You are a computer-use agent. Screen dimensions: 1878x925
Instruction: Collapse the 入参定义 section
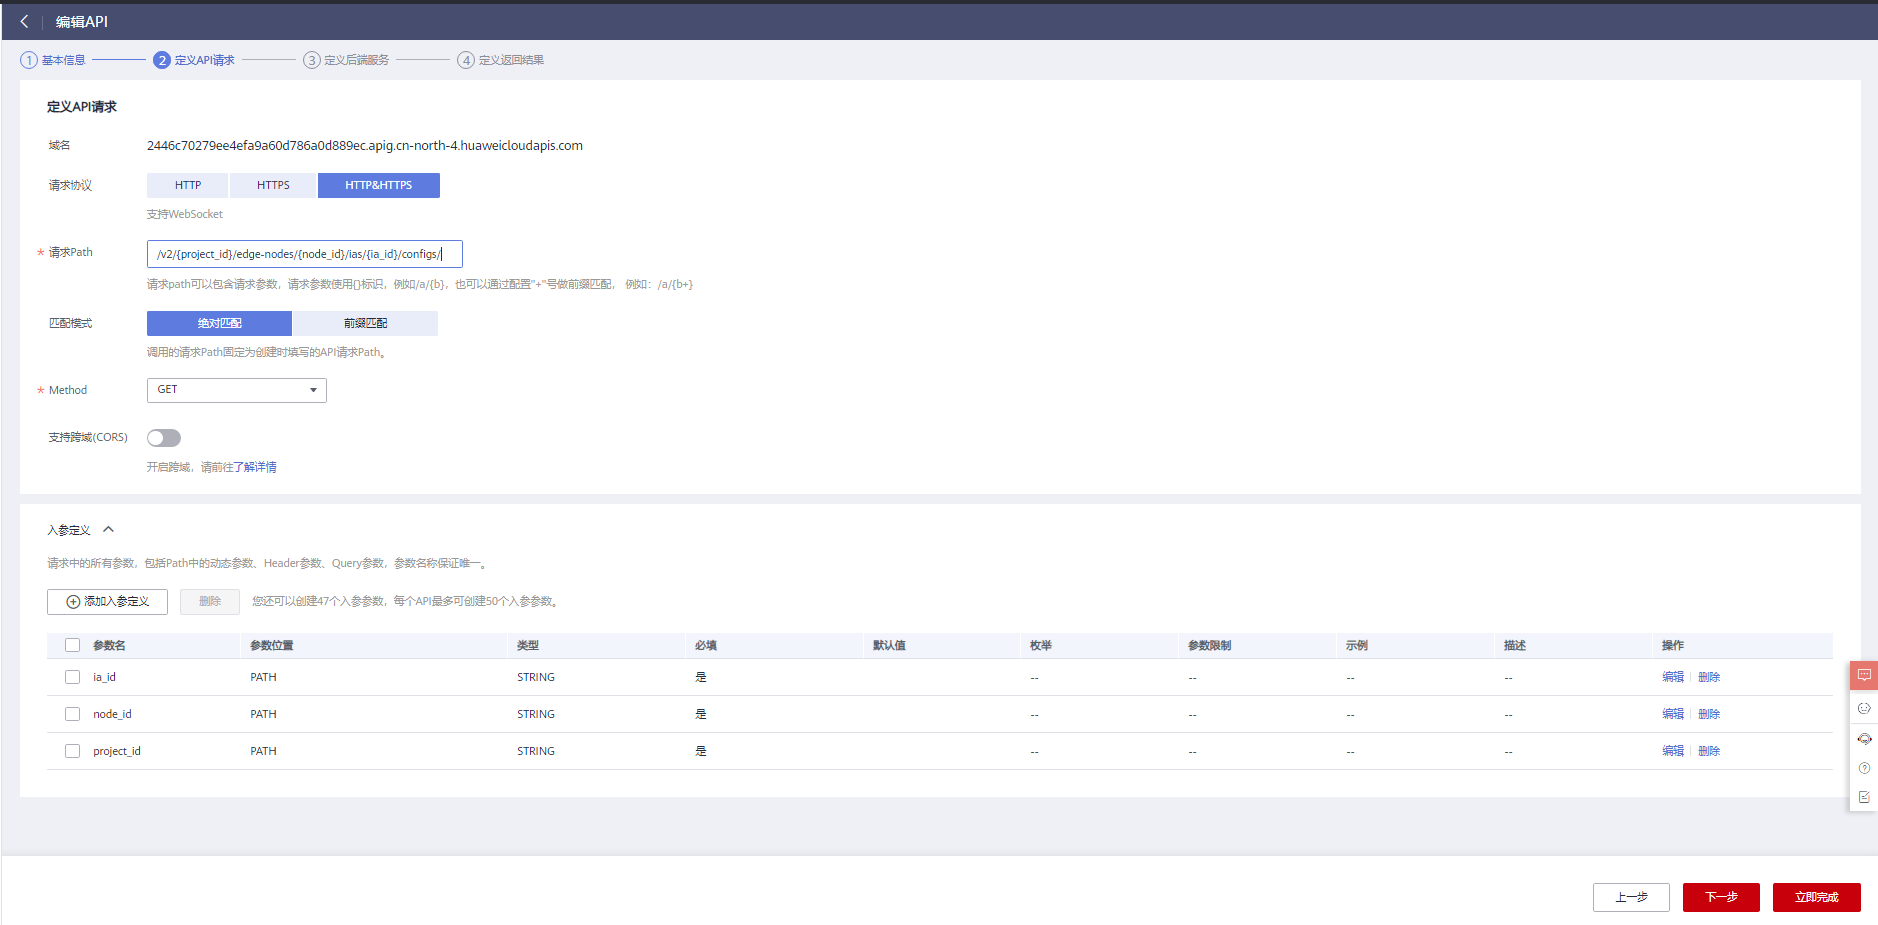[x=108, y=530]
